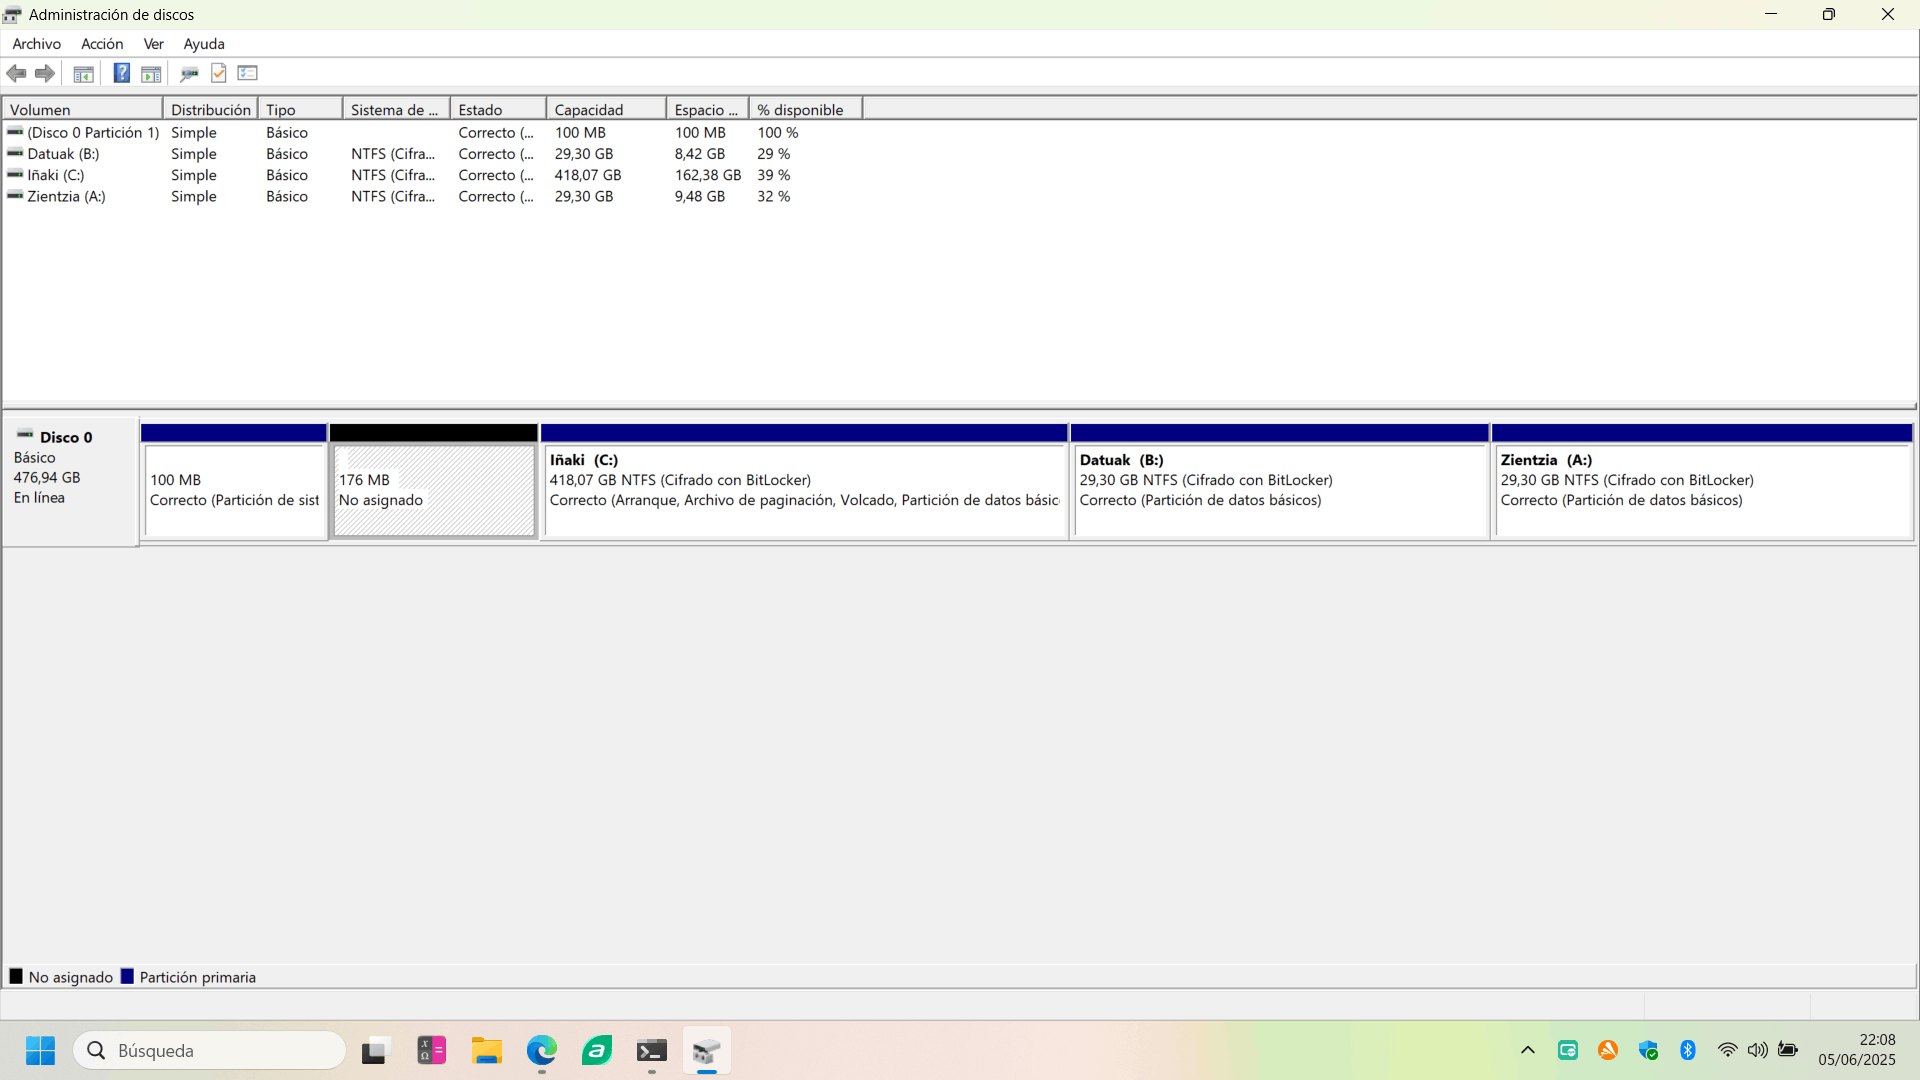
Task: Select the Datuak (B:) partition block
Action: pyautogui.click(x=1279, y=490)
